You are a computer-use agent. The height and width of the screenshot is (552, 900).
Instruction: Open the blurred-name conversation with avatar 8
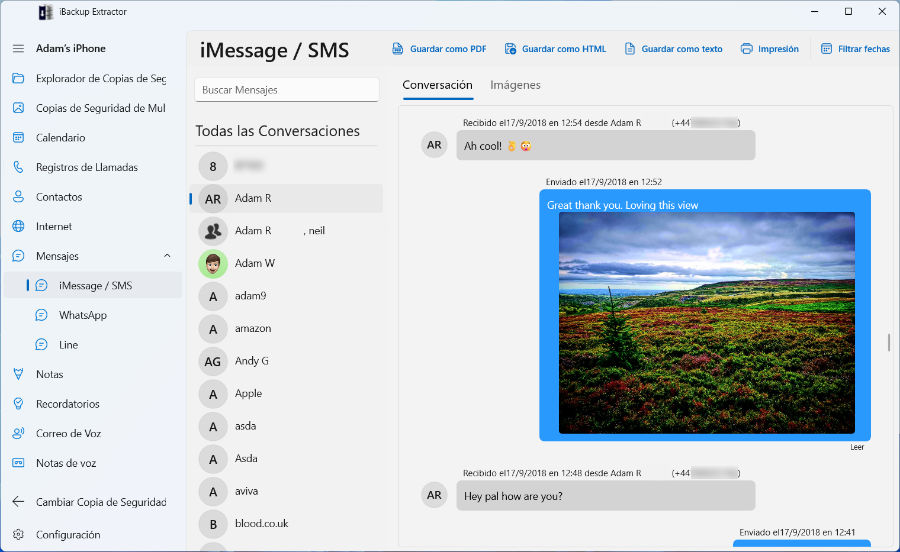(x=286, y=166)
